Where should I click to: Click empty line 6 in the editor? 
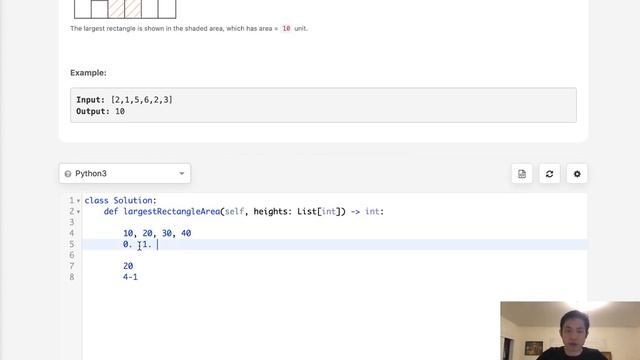coord(335,255)
